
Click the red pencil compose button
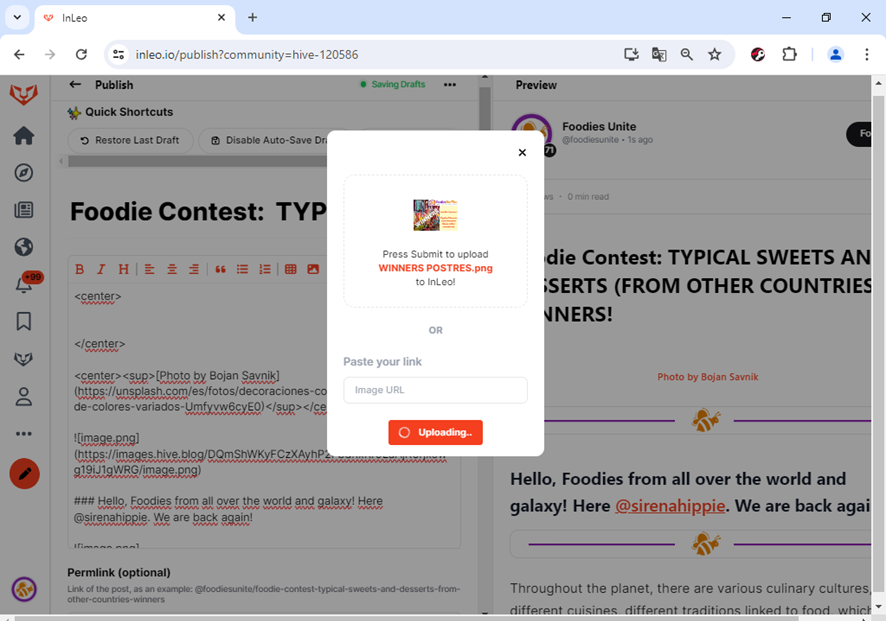coord(24,474)
